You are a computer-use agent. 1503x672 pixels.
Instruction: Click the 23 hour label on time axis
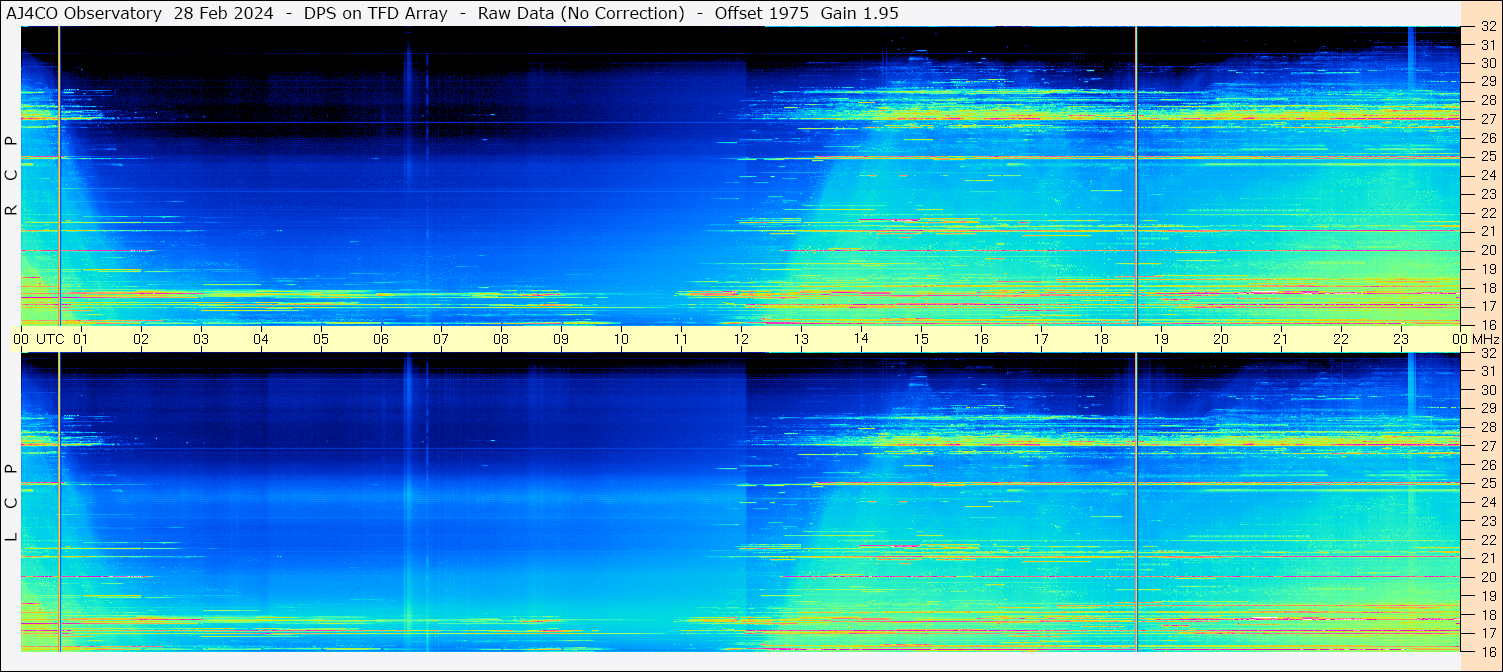tap(1401, 339)
